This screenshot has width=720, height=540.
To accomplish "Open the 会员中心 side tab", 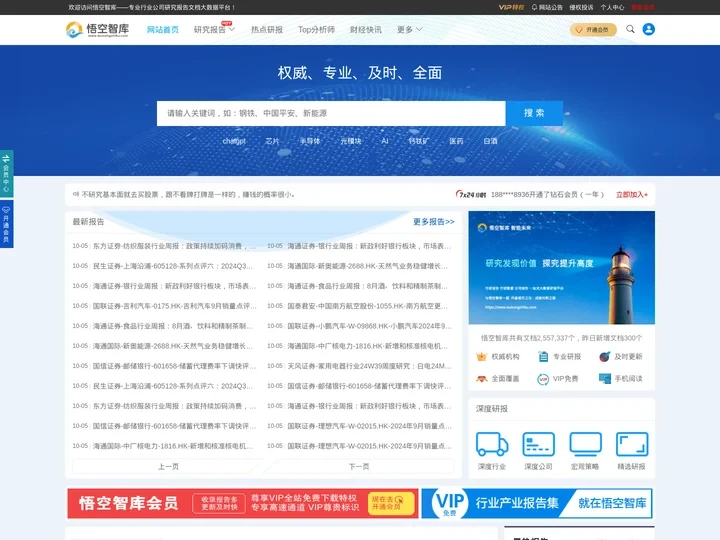I will coord(6,174).
